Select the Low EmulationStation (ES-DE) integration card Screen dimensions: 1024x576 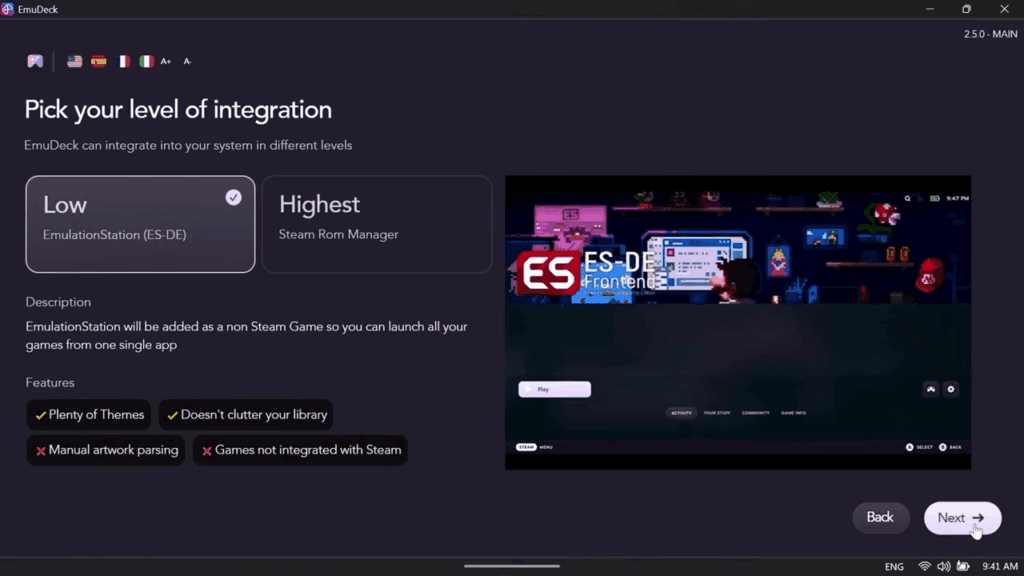[140, 224]
